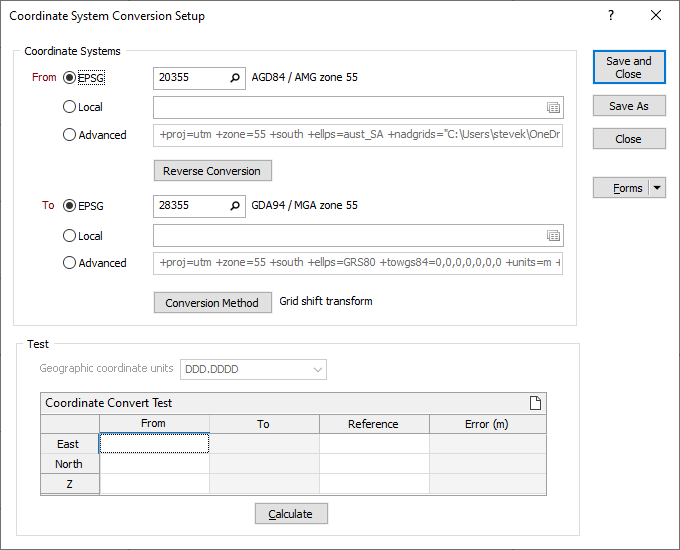Click the search icon in From EPSG field
Viewport: 680px width, 550px height.
coord(235,77)
